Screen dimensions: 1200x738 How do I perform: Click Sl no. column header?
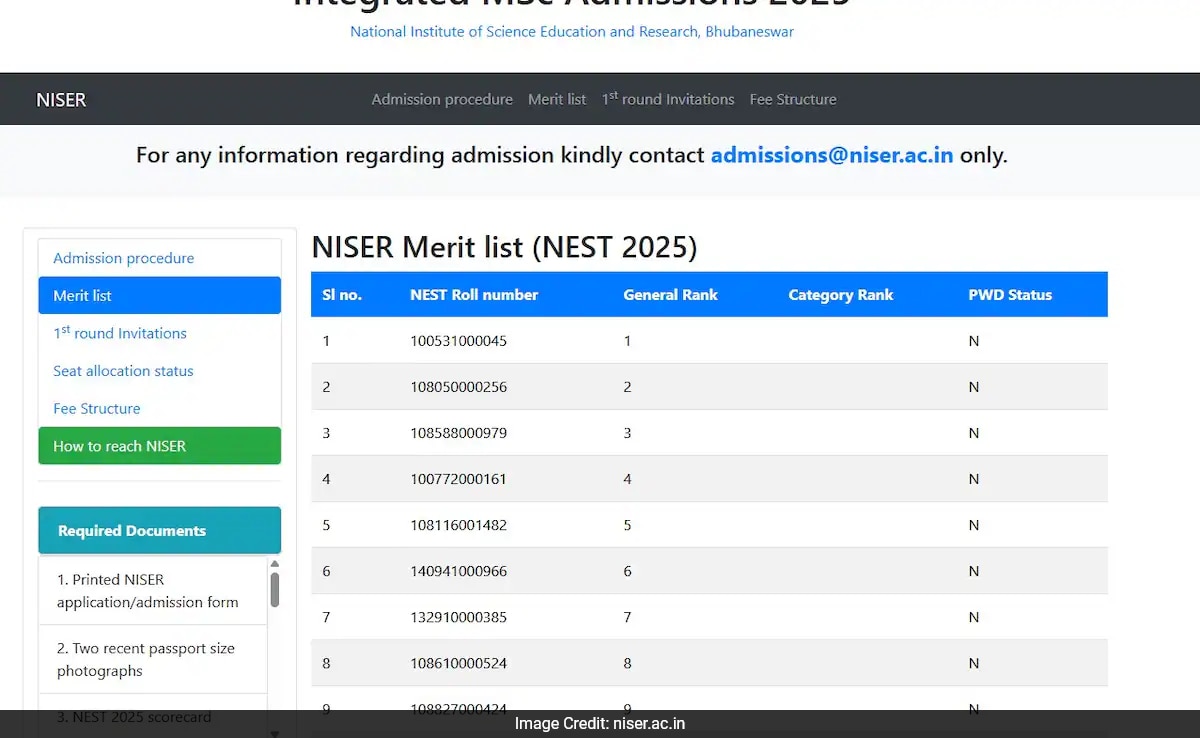click(342, 295)
